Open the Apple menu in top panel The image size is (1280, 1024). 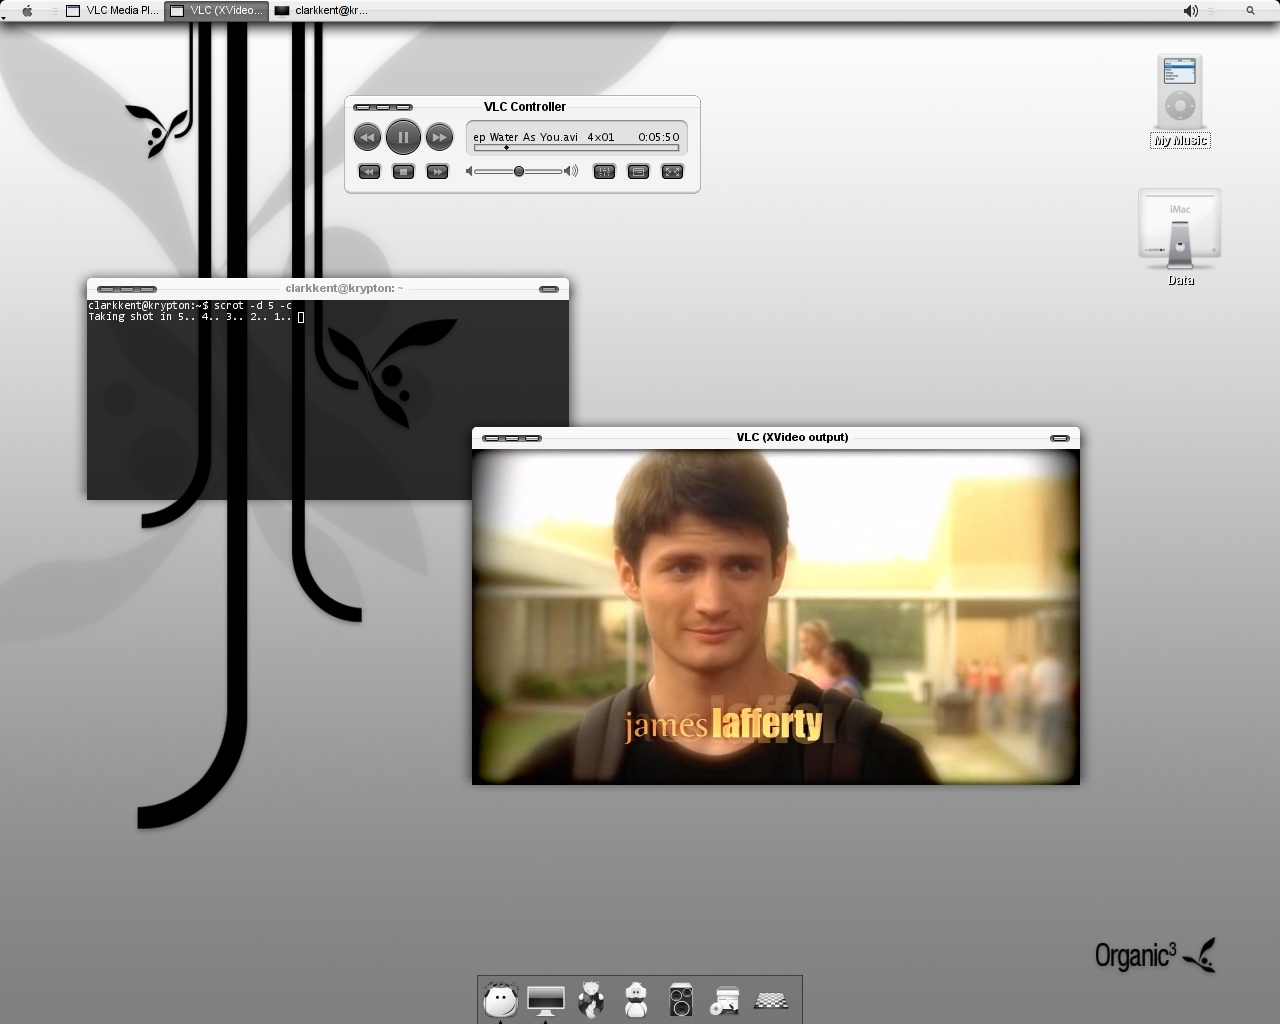pyautogui.click(x=27, y=10)
